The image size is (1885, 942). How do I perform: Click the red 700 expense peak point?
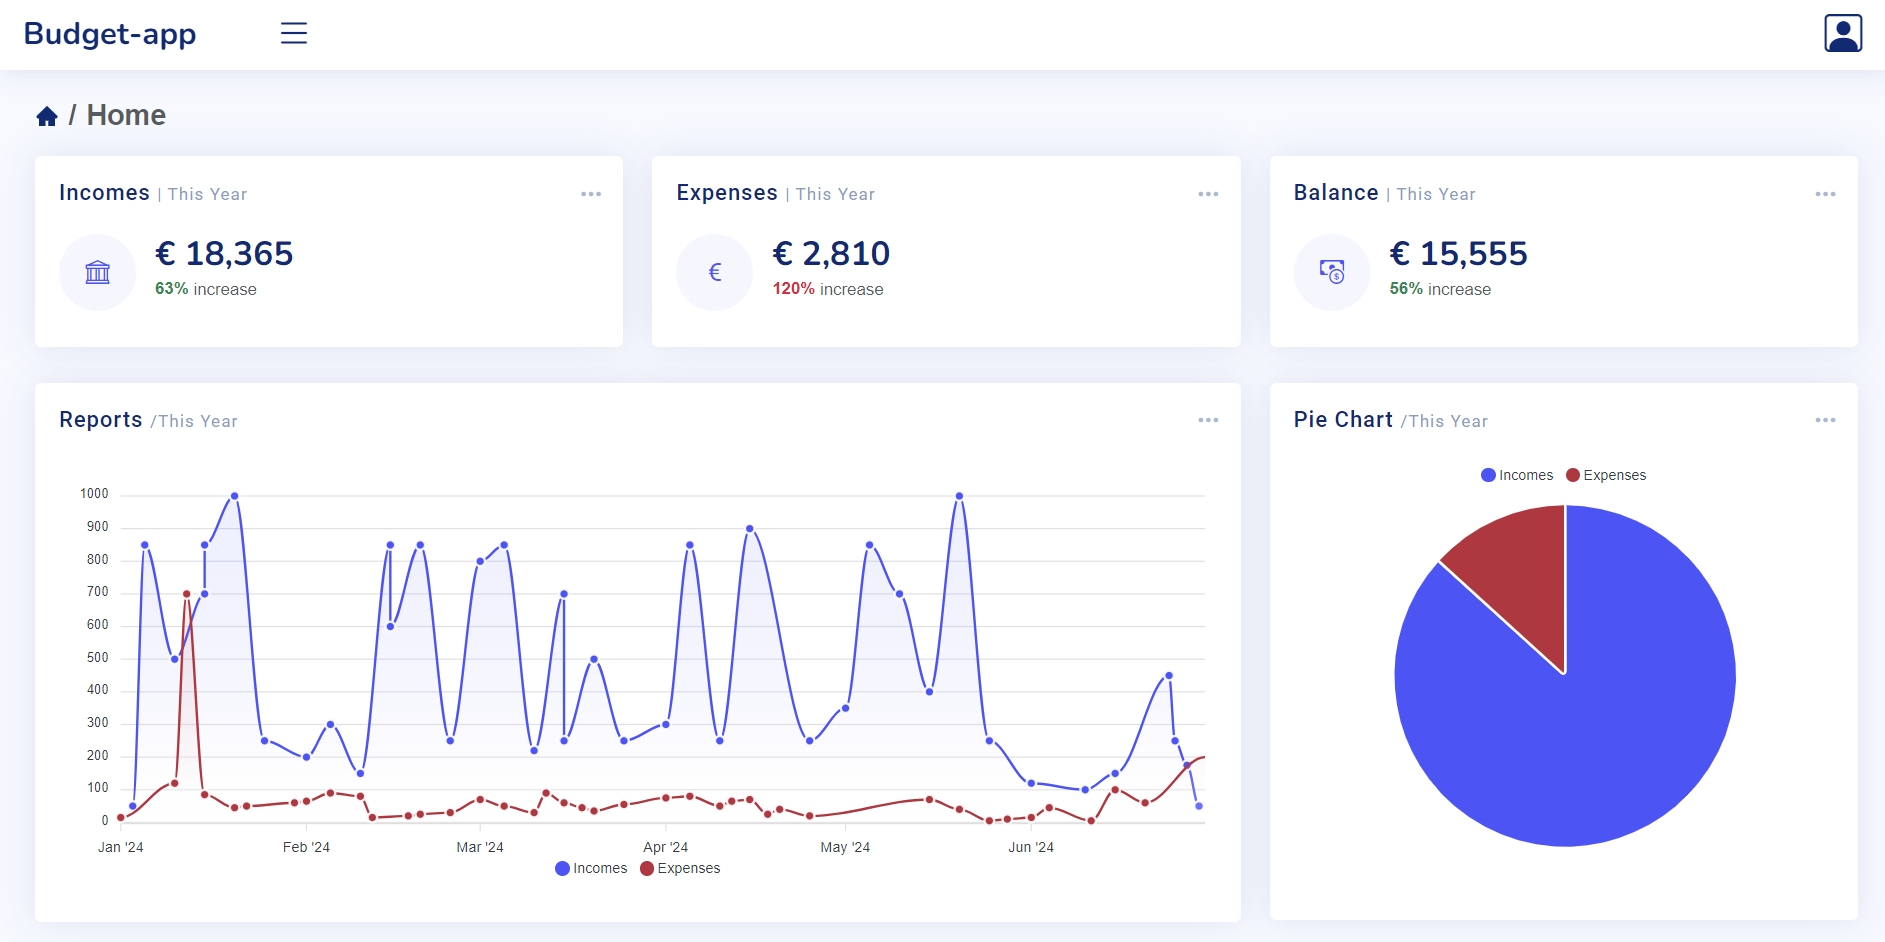187,594
